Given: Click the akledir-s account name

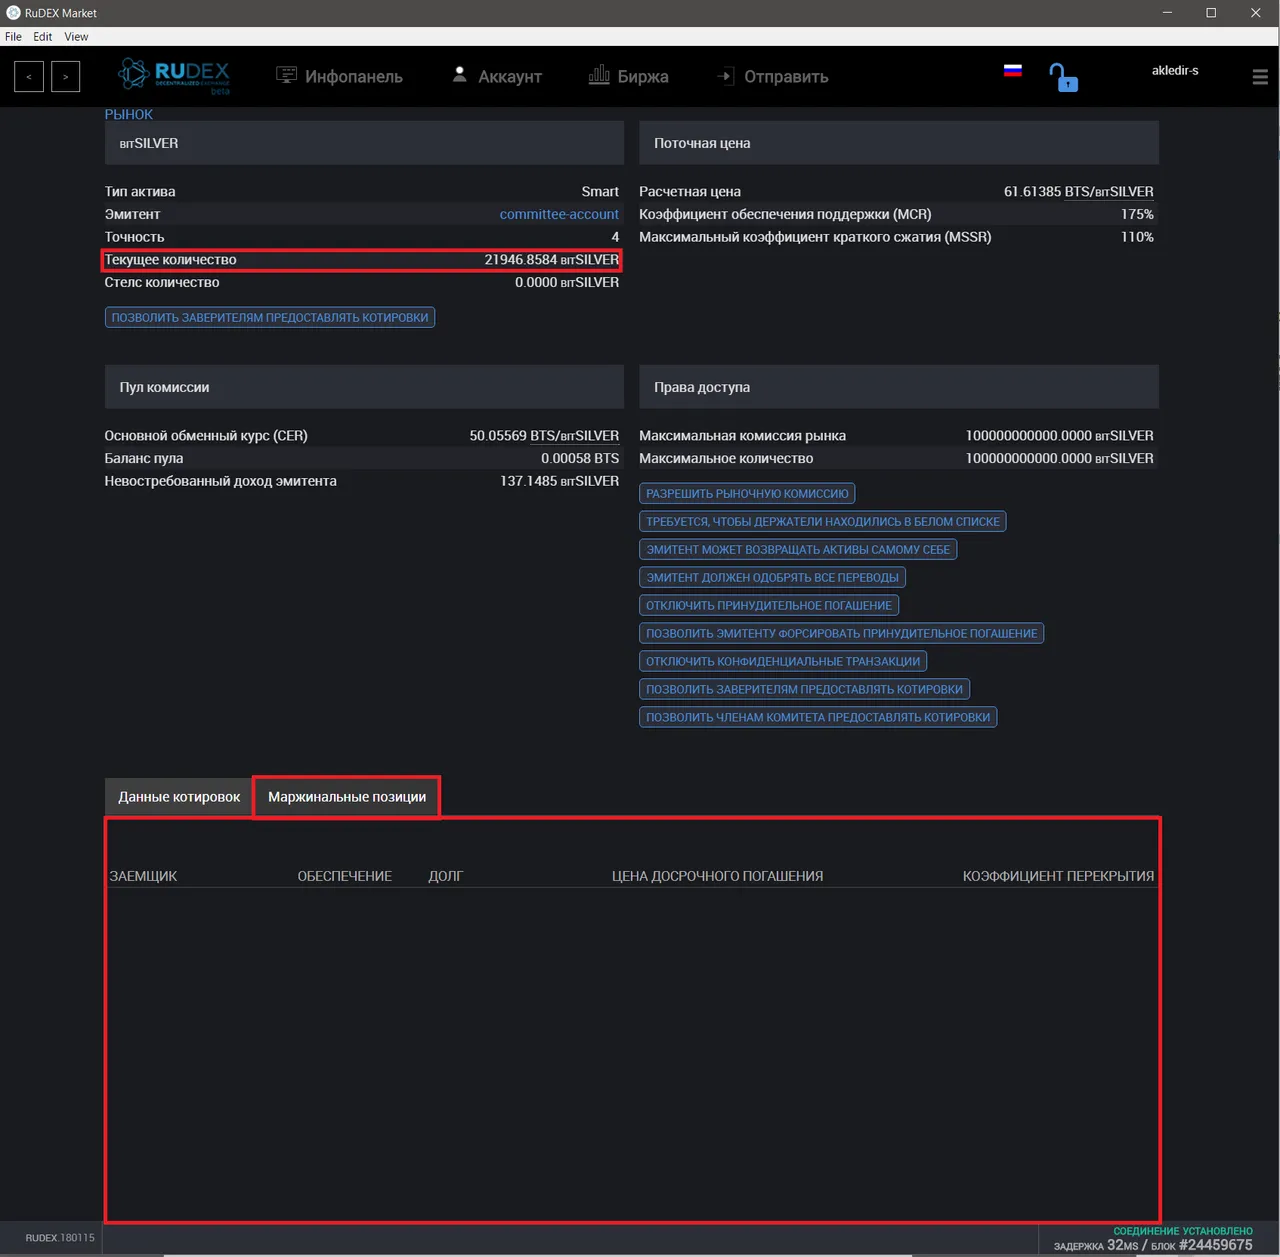Looking at the screenshot, I should (x=1175, y=71).
